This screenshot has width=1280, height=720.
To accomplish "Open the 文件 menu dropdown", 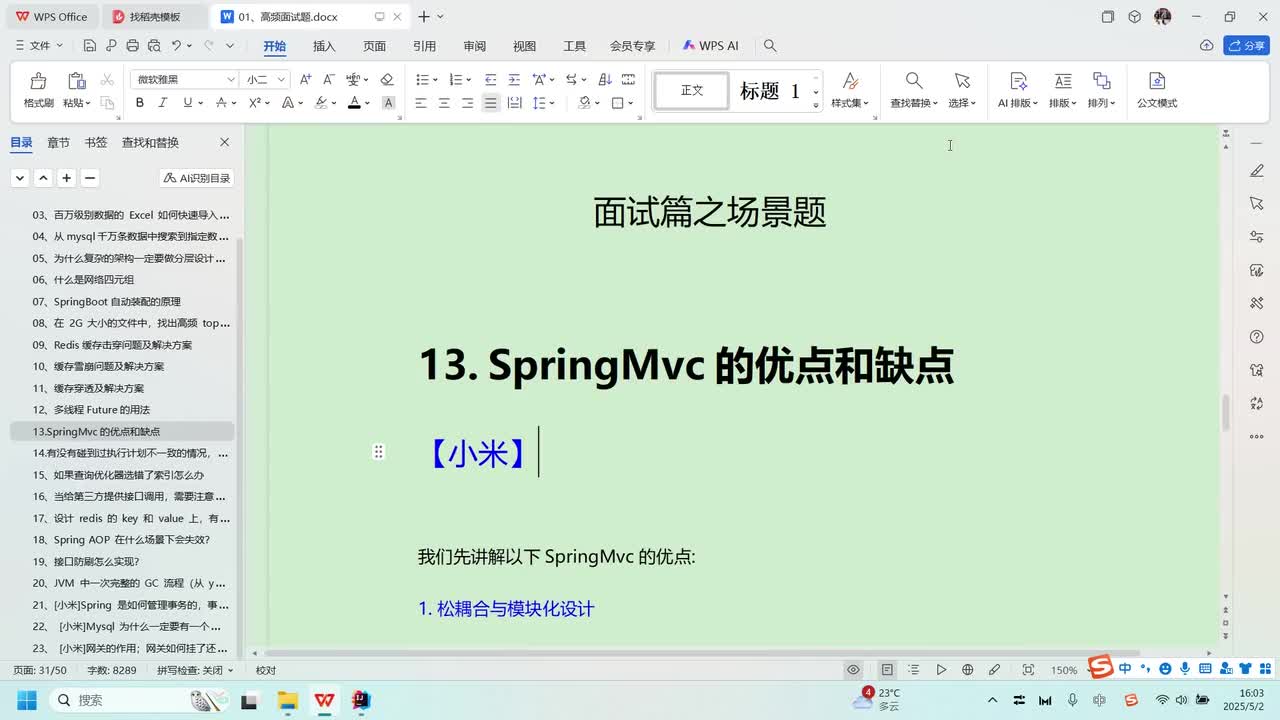I will (40, 46).
